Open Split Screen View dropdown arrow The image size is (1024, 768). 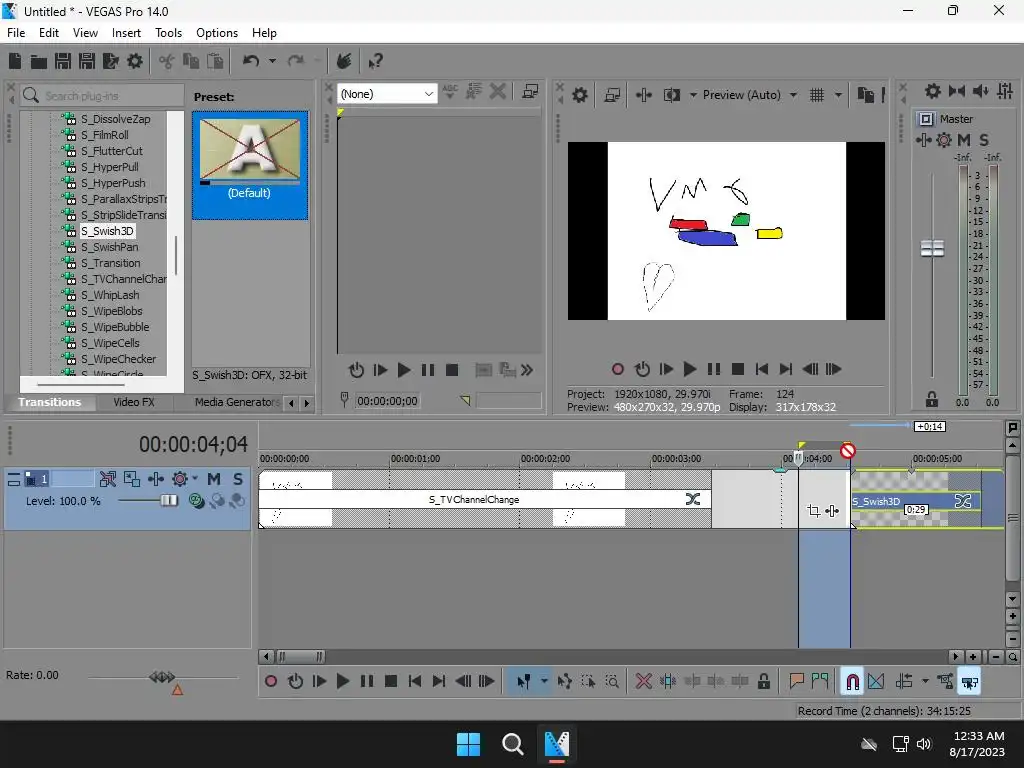point(693,95)
